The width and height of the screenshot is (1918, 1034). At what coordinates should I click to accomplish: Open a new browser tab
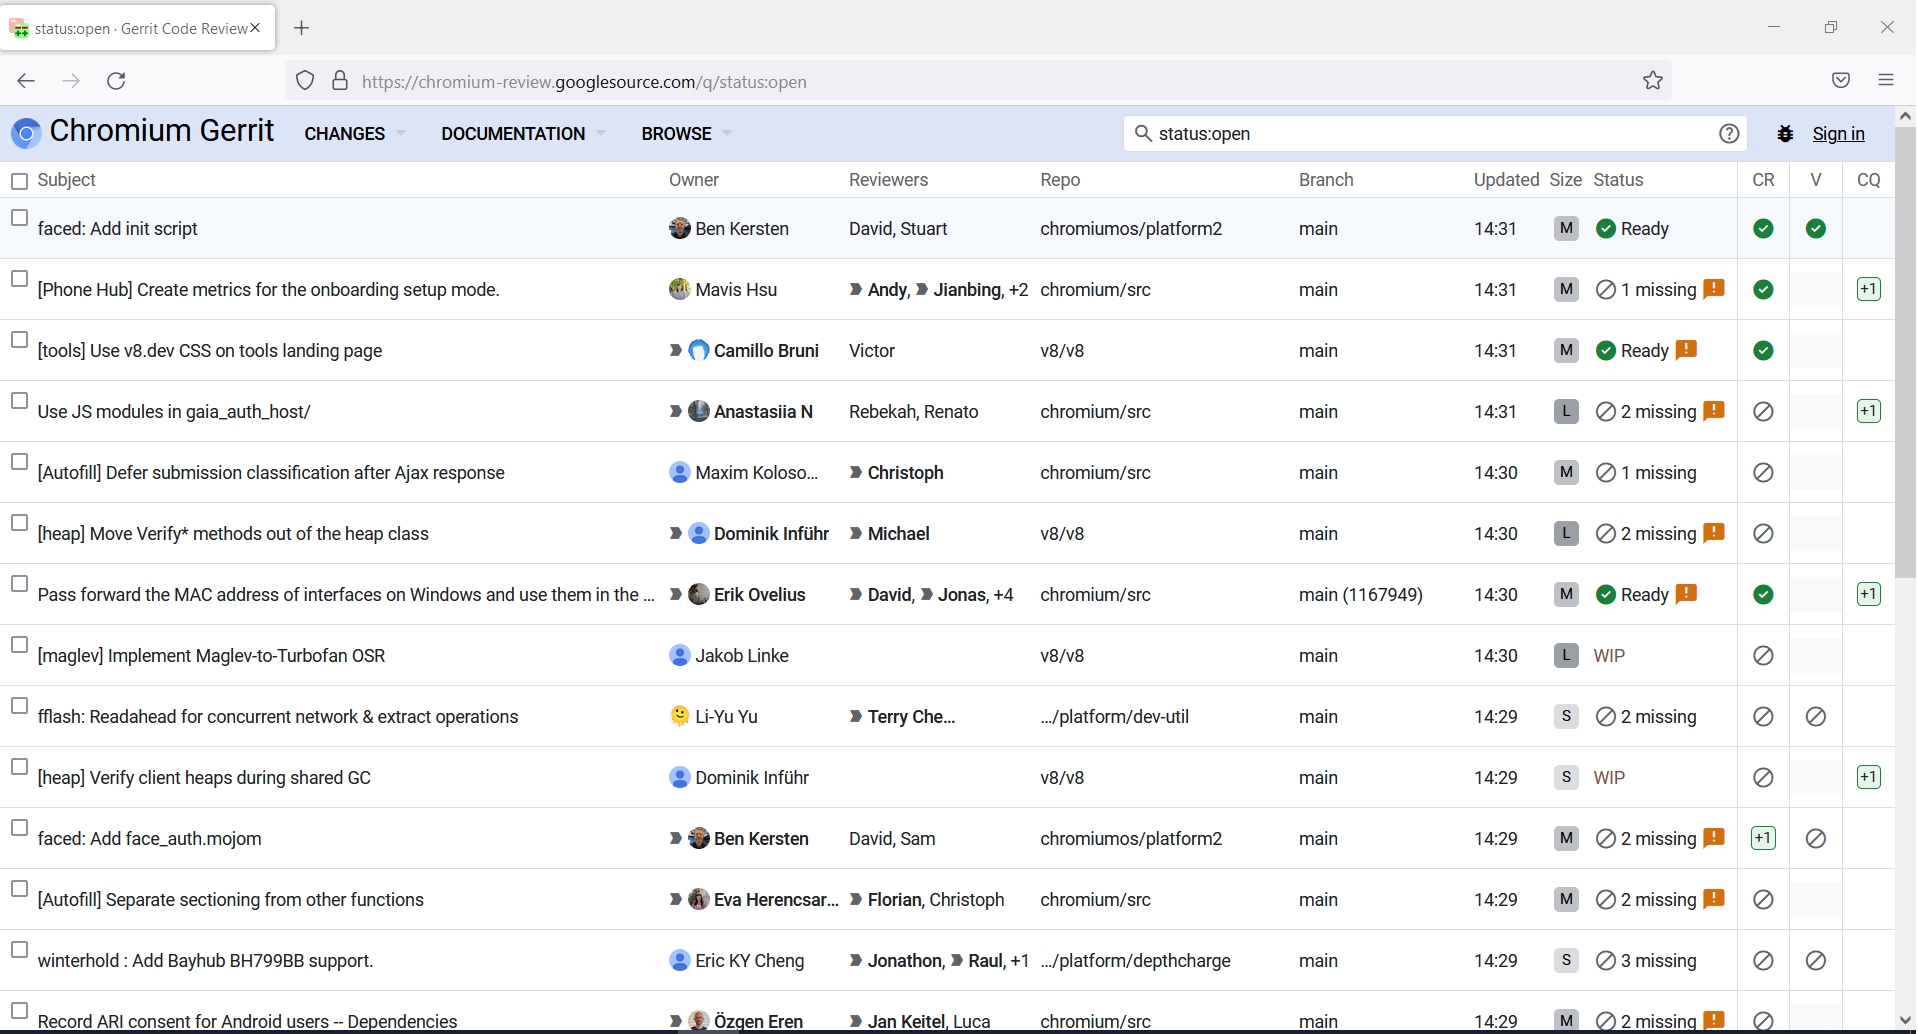(302, 28)
